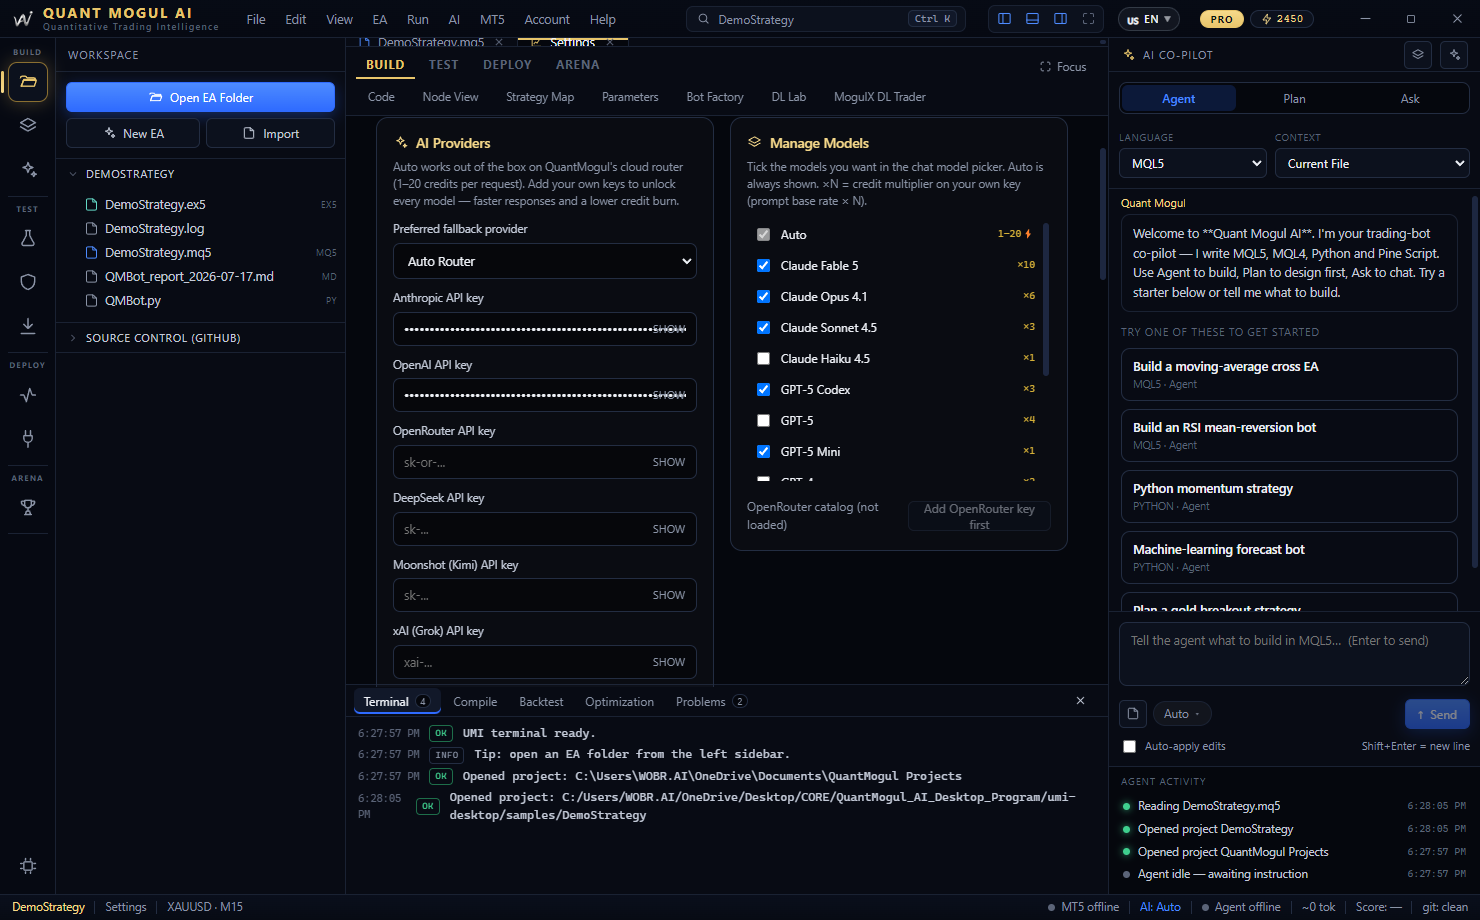
Task: Toggle the bottom panel layout icon
Action: [x=1032, y=19]
